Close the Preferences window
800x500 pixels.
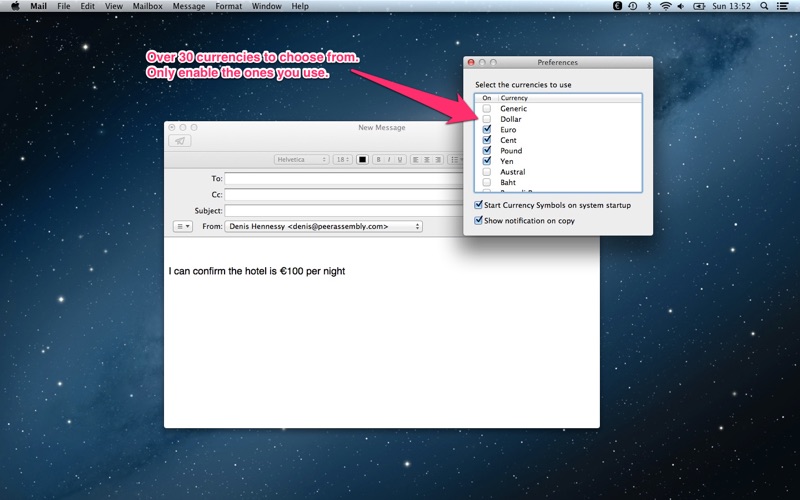[x=471, y=62]
